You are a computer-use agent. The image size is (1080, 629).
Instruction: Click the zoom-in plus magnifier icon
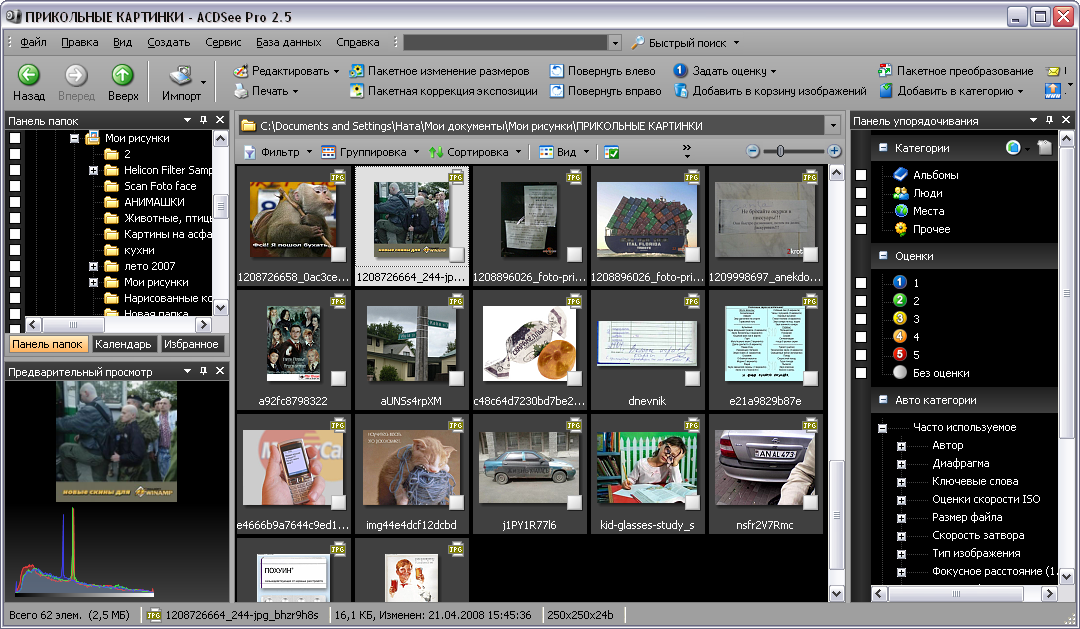(834, 151)
